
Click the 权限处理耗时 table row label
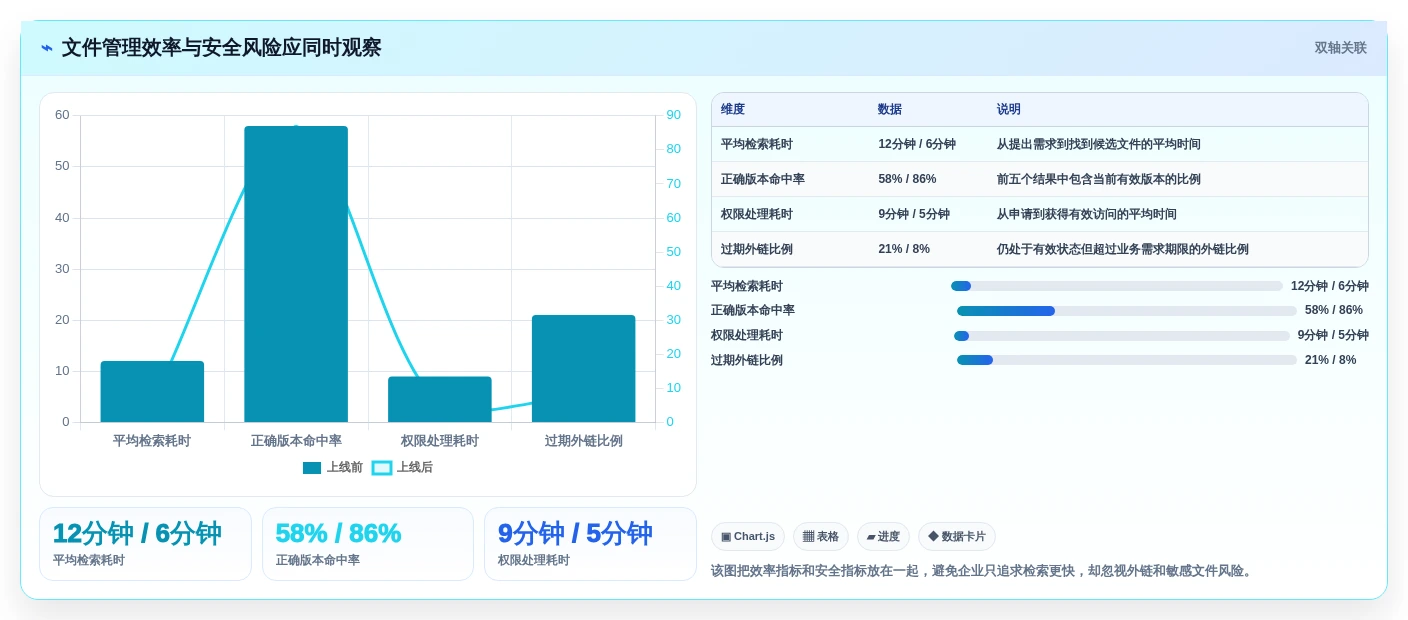click(757, 214)
